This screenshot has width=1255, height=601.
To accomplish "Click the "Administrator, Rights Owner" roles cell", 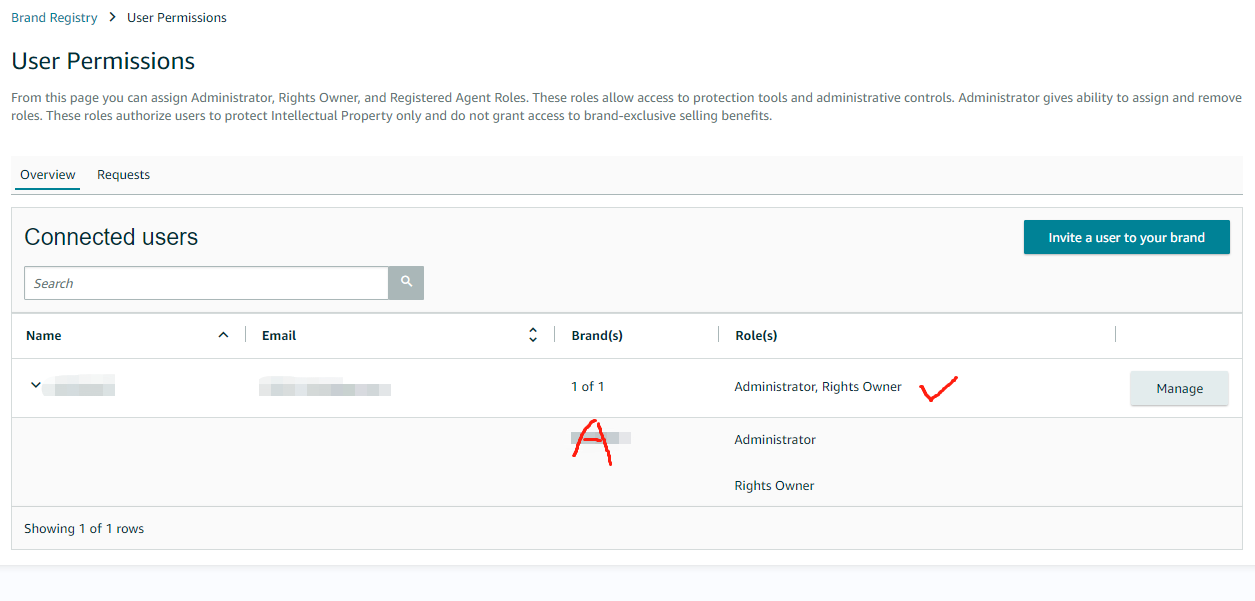I will coord(817,387).
